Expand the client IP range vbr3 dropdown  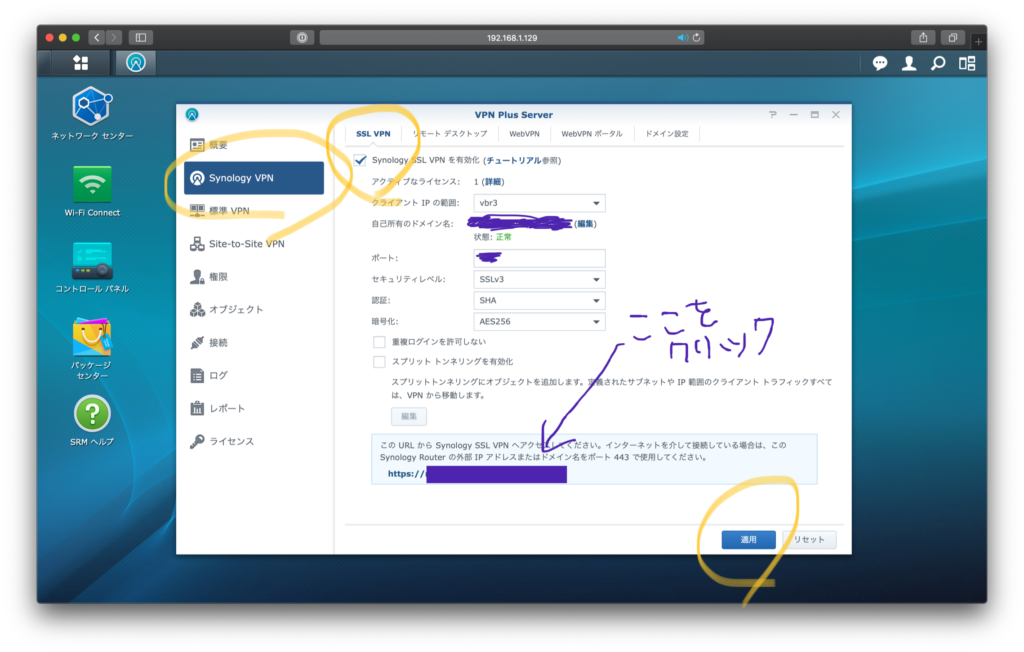point(539,203)
